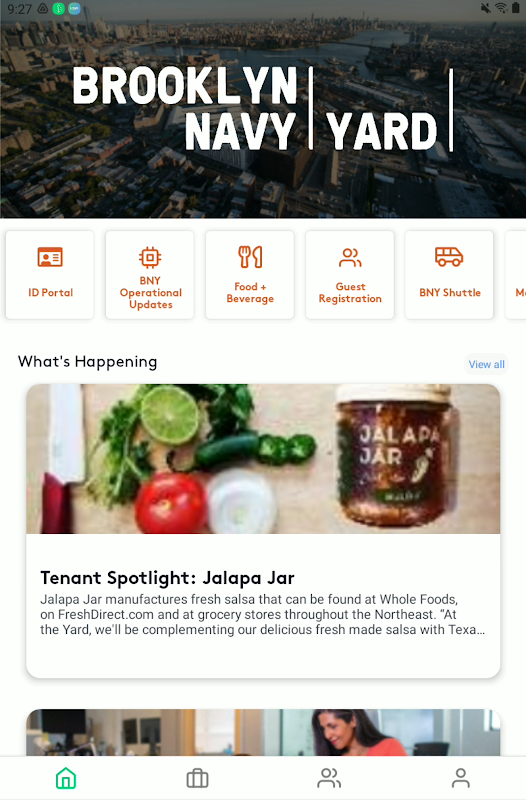Tap the Guest Registration label text
The height and width of the screenshot is (800, 526).
(x=350, y=292)
